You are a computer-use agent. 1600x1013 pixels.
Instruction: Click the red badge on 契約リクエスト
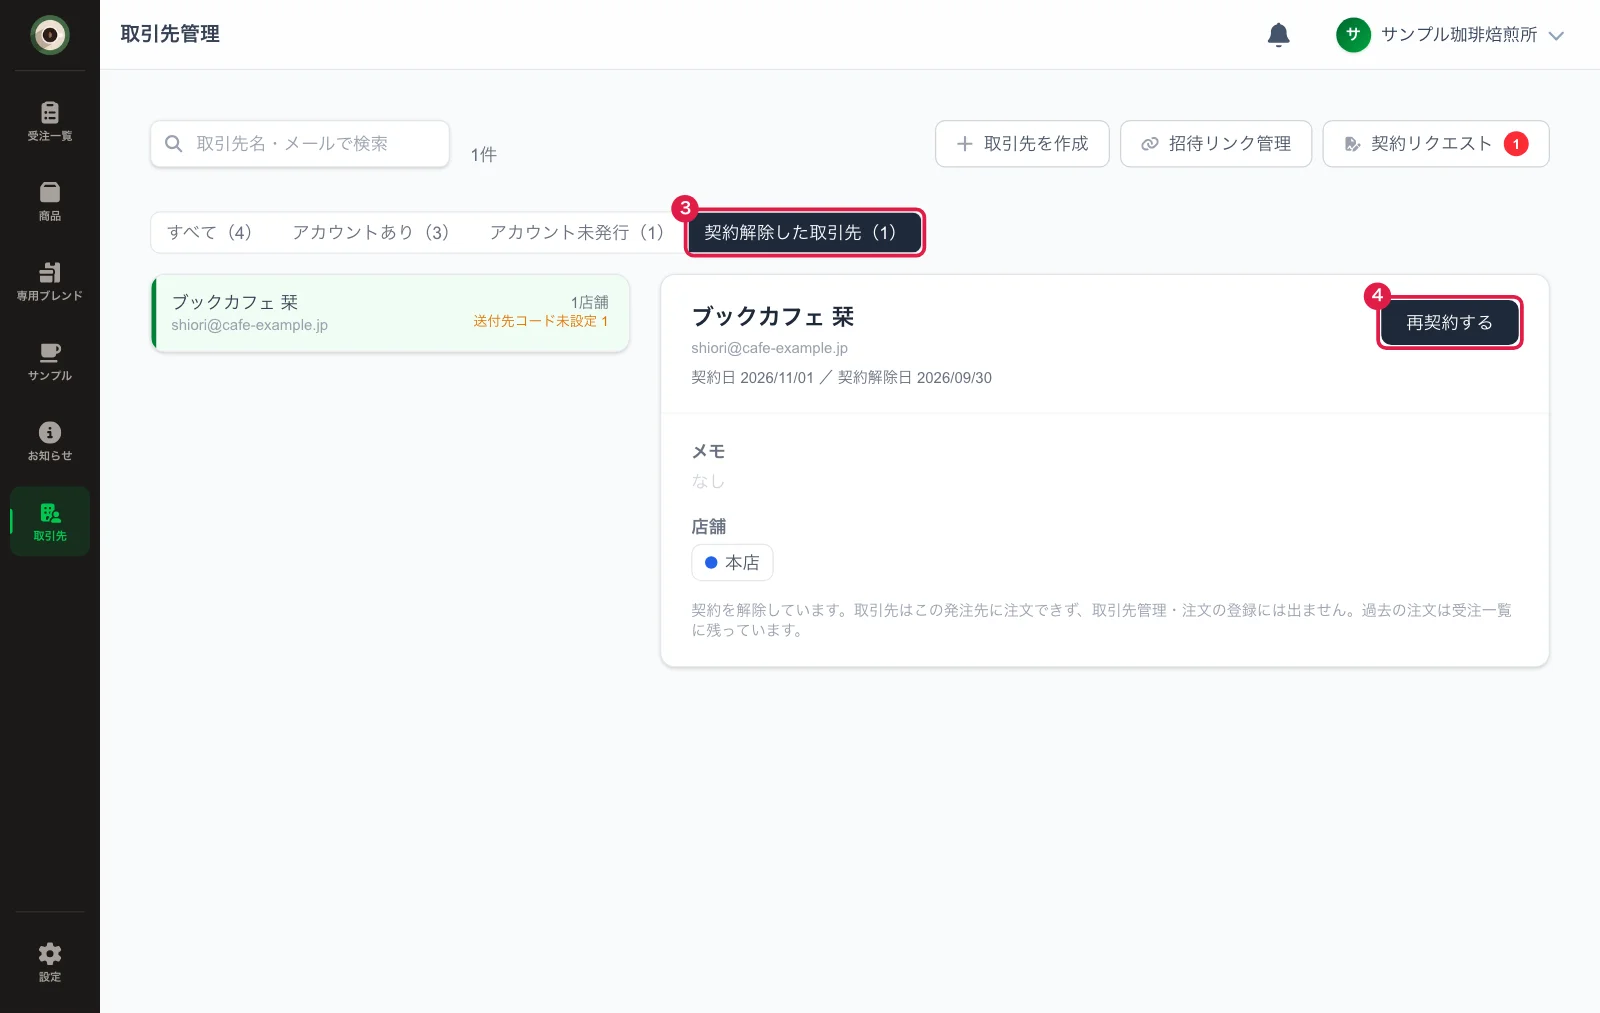(x=1516, y=144)
